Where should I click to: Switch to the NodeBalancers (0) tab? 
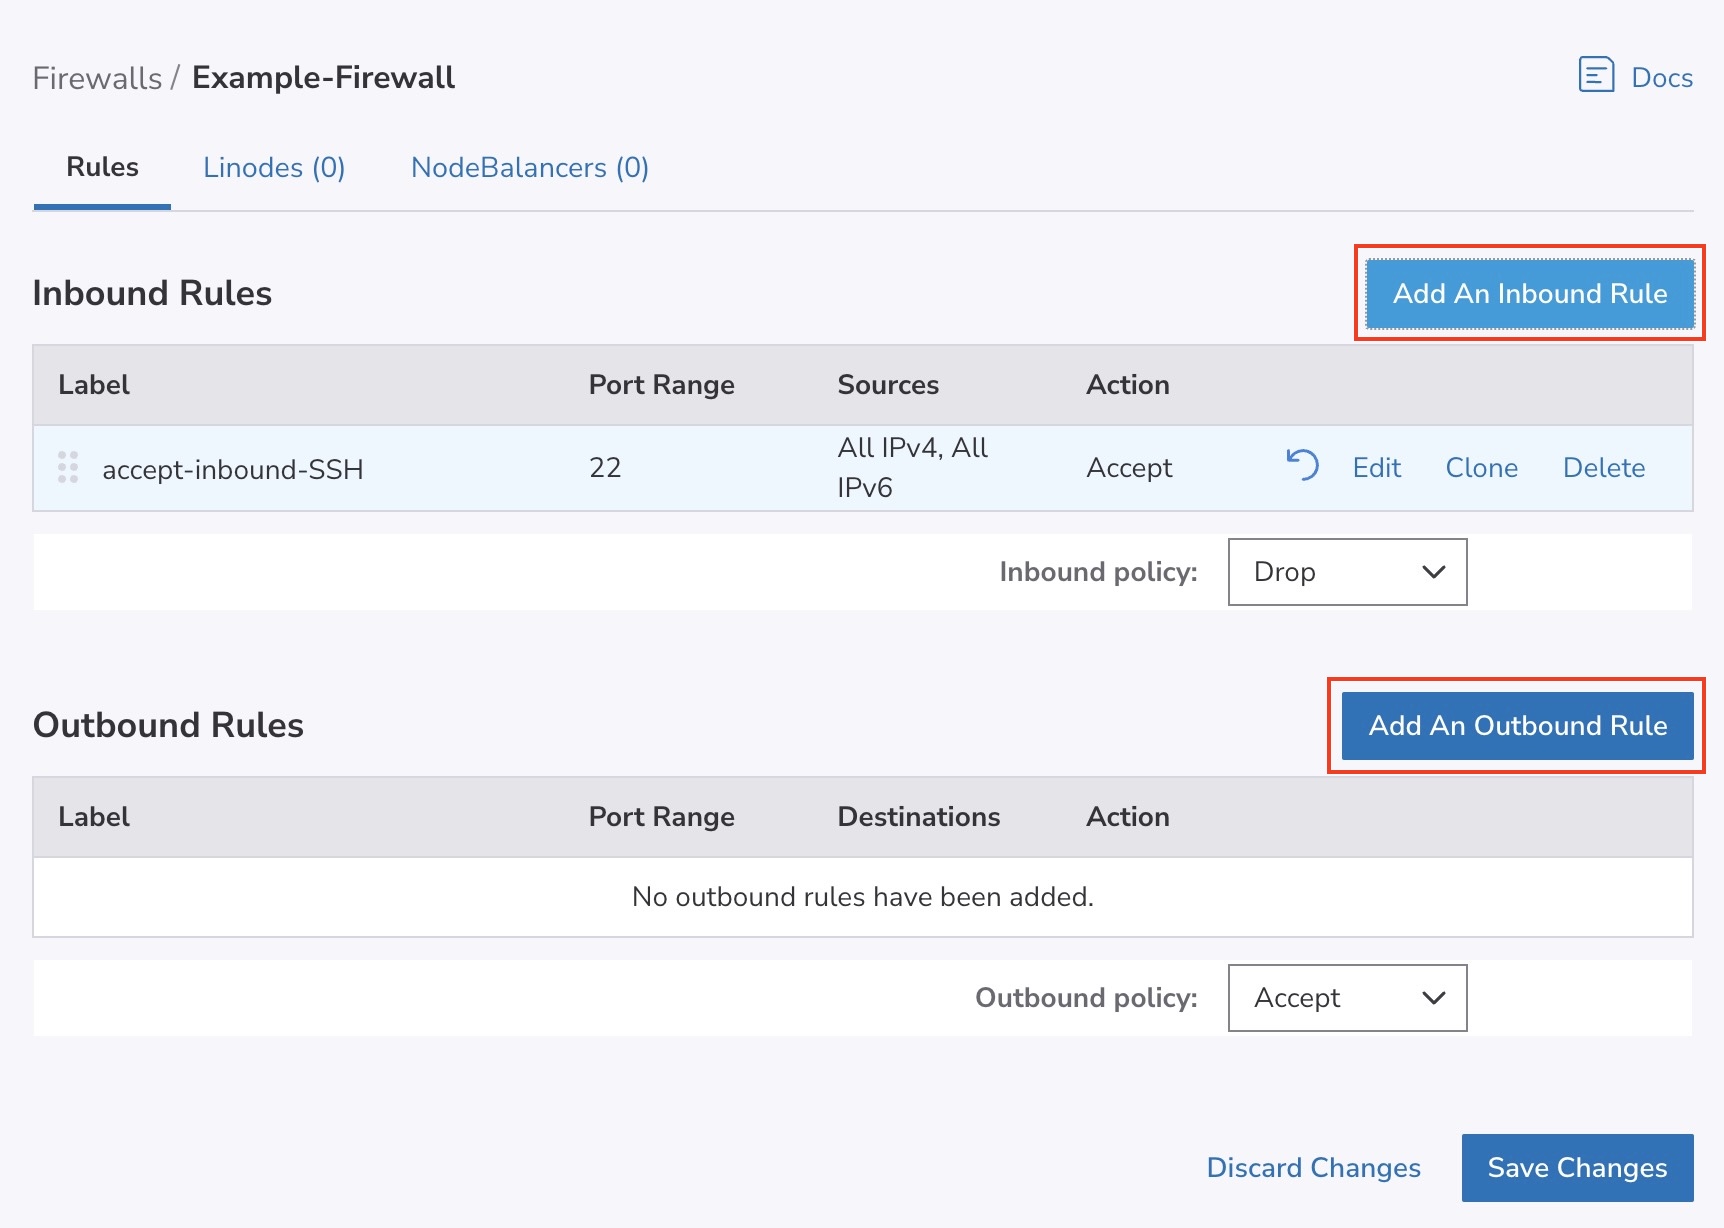click(530, 167)
